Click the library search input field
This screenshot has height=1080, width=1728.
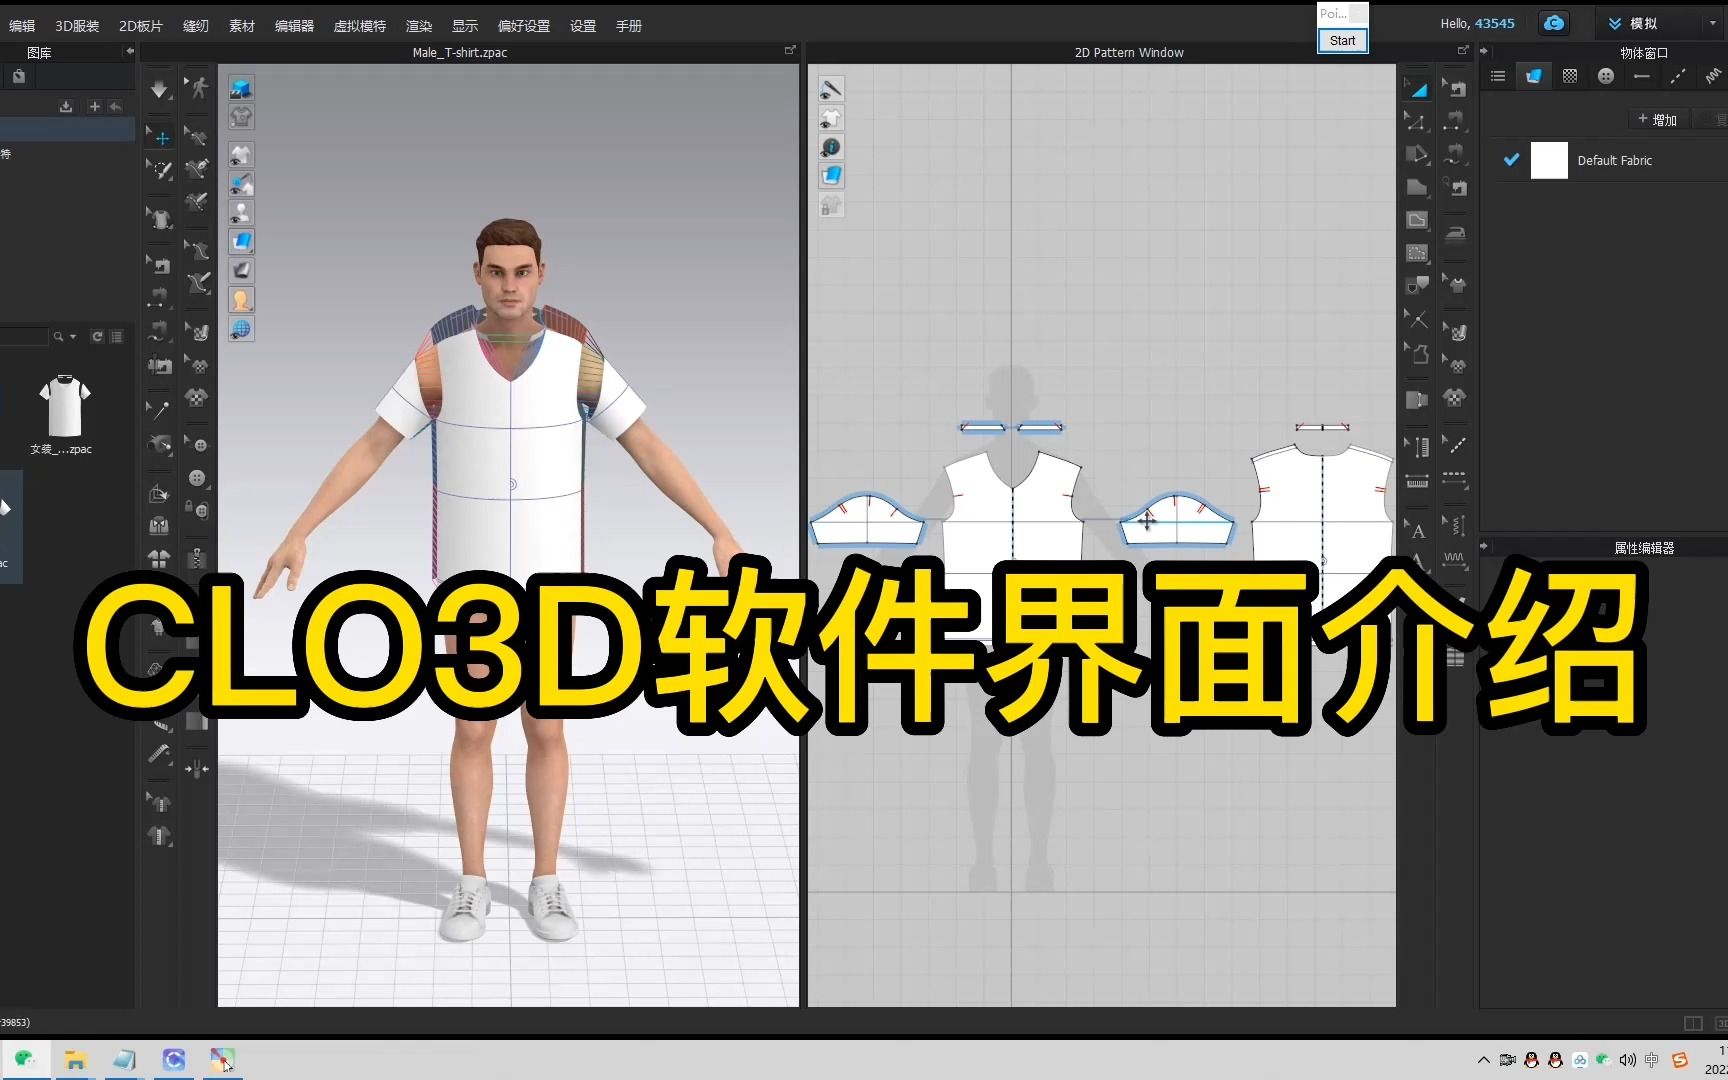point(24,337)
